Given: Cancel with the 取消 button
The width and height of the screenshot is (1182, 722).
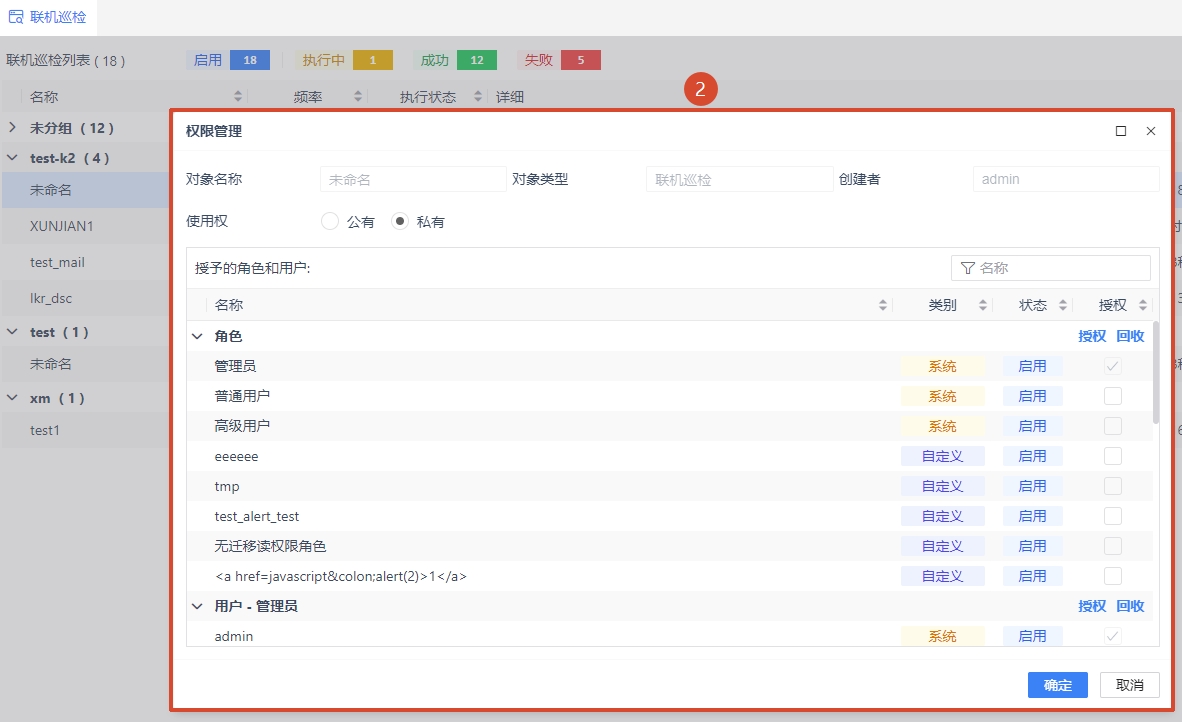Looking at the screenshot, I should pos(1129,684).
